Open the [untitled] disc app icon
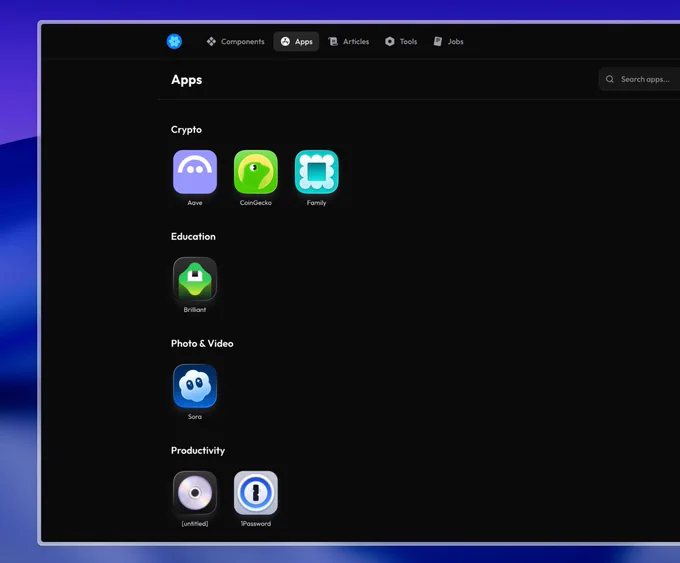The height and width of the screenshot is (563, 680). 195,493
